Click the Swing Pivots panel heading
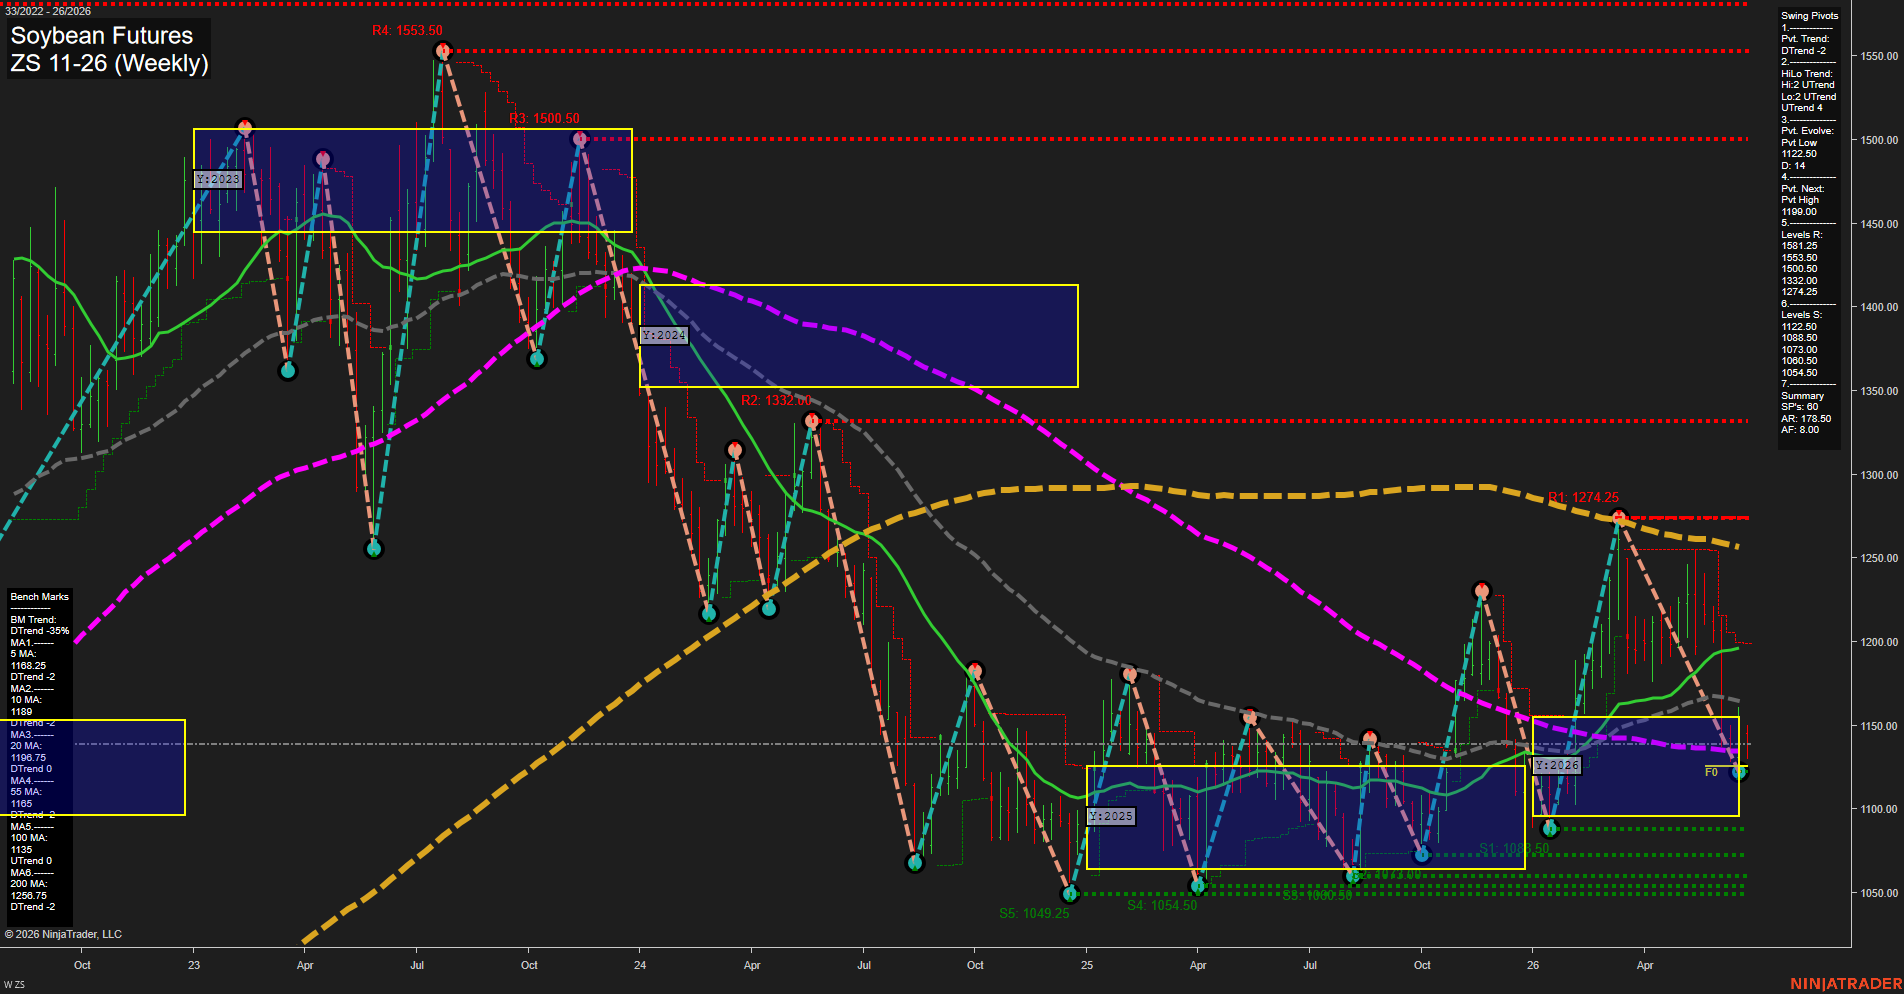 pyautogui.click(x=1809, y=16)
